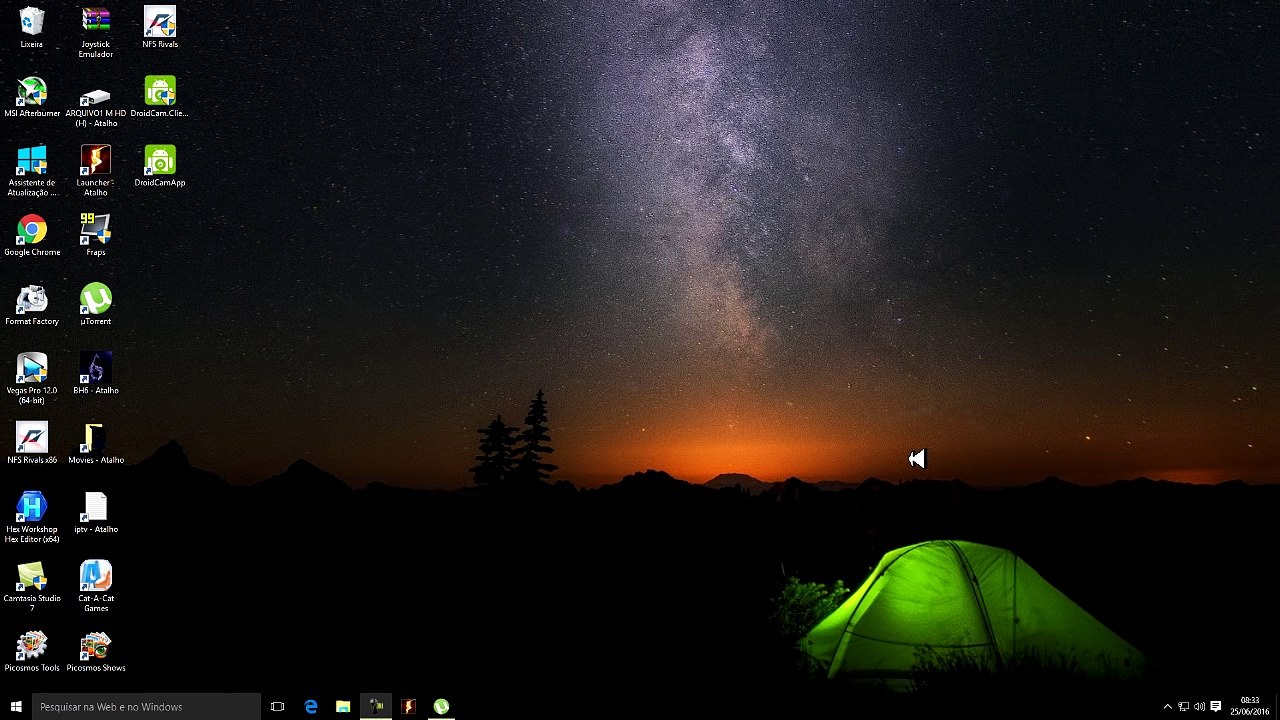Open the volume control in tray
Viewport: 1280px width, 720px height.
click(1199, 706)
